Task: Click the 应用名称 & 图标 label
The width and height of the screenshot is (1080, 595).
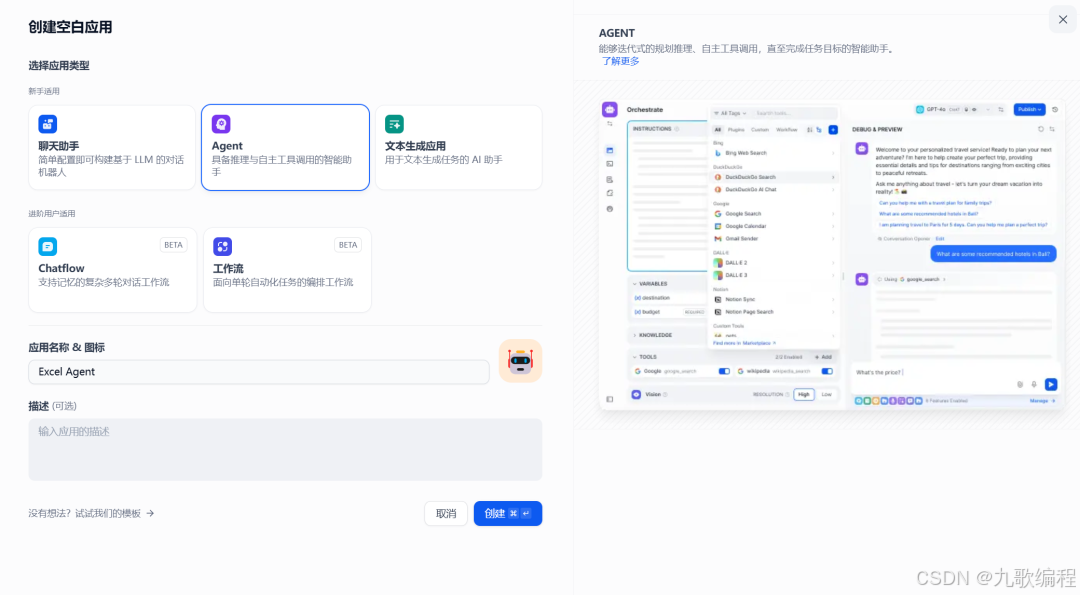Action: pyautogui.click(x=67, y=348)
